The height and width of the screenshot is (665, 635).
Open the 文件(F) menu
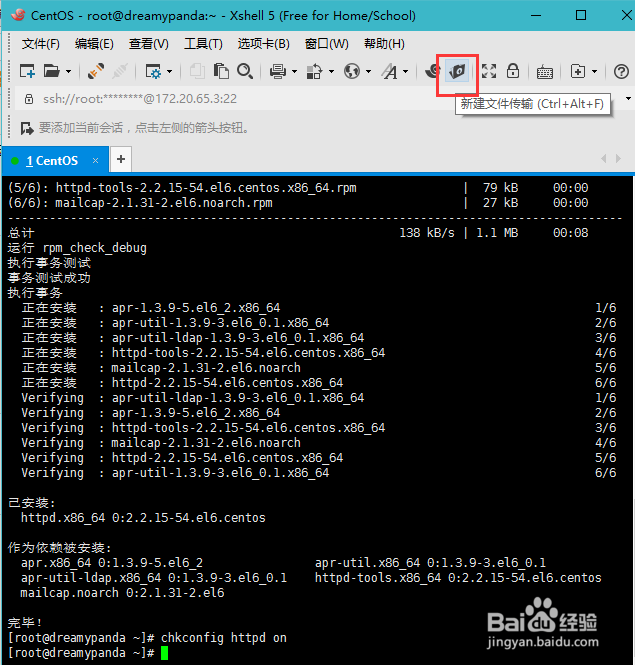[x=41, y=44]
